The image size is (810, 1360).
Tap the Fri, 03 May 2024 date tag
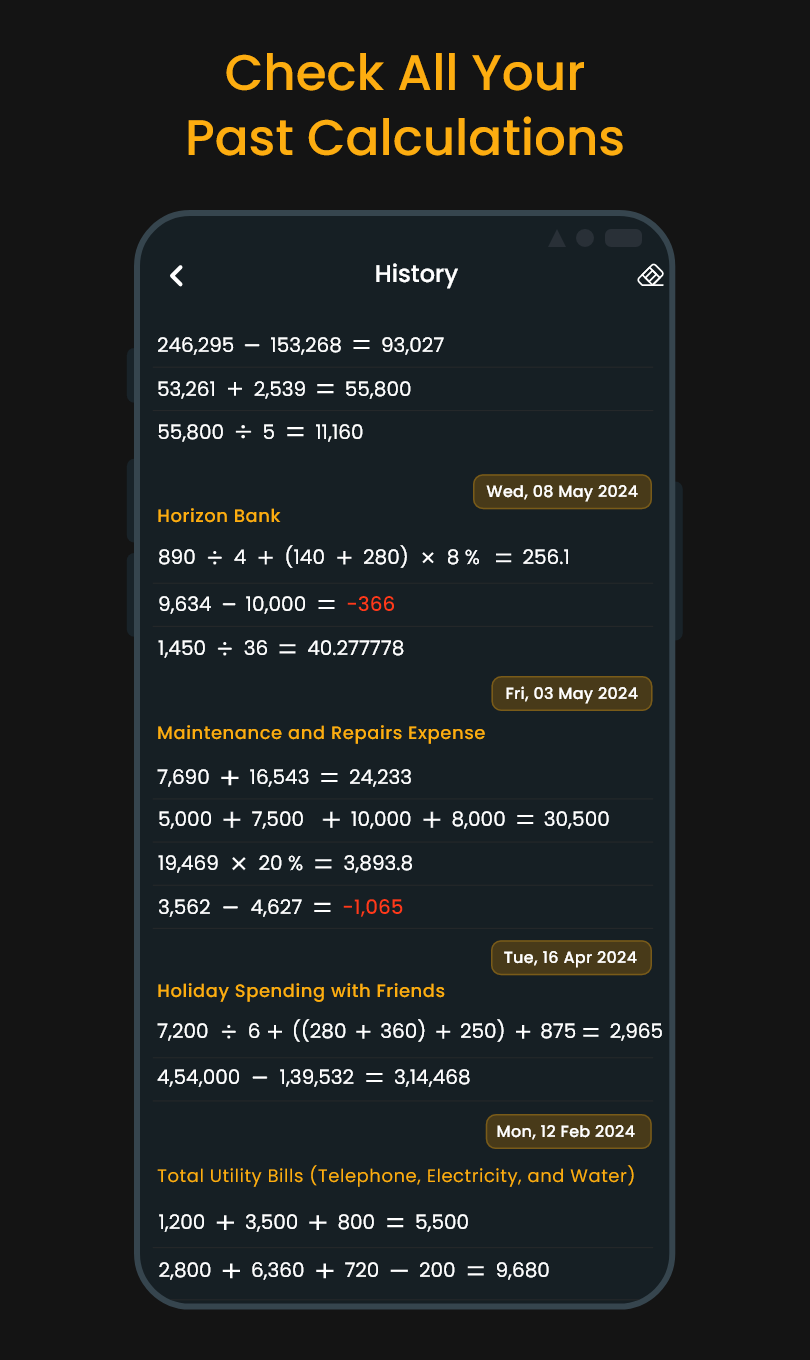571,694
